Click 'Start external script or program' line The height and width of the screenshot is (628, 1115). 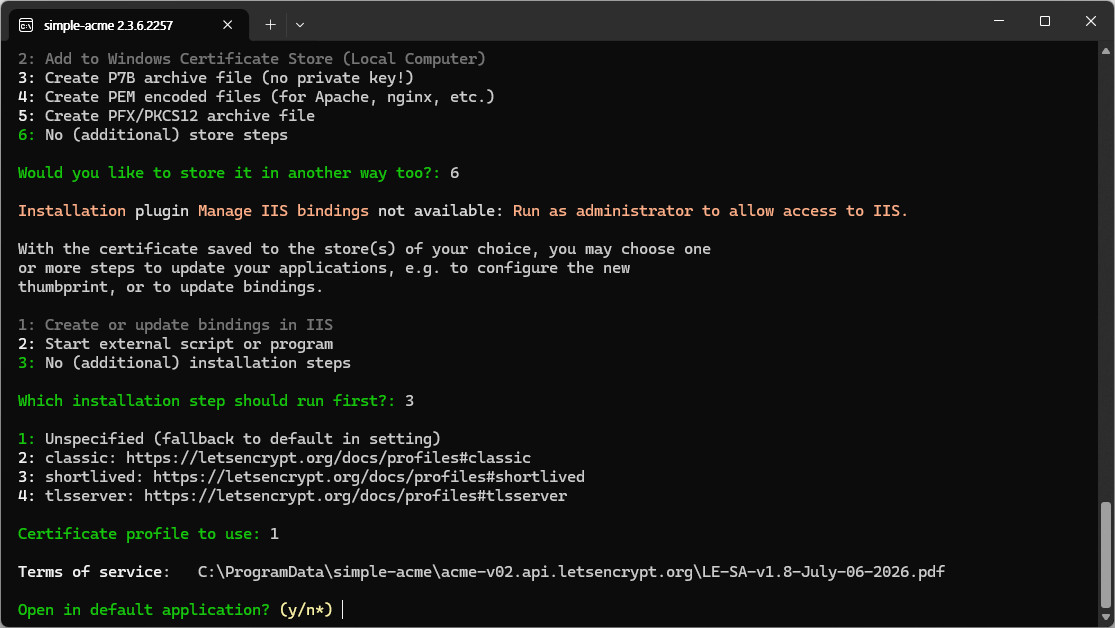[x=175, y=344]
